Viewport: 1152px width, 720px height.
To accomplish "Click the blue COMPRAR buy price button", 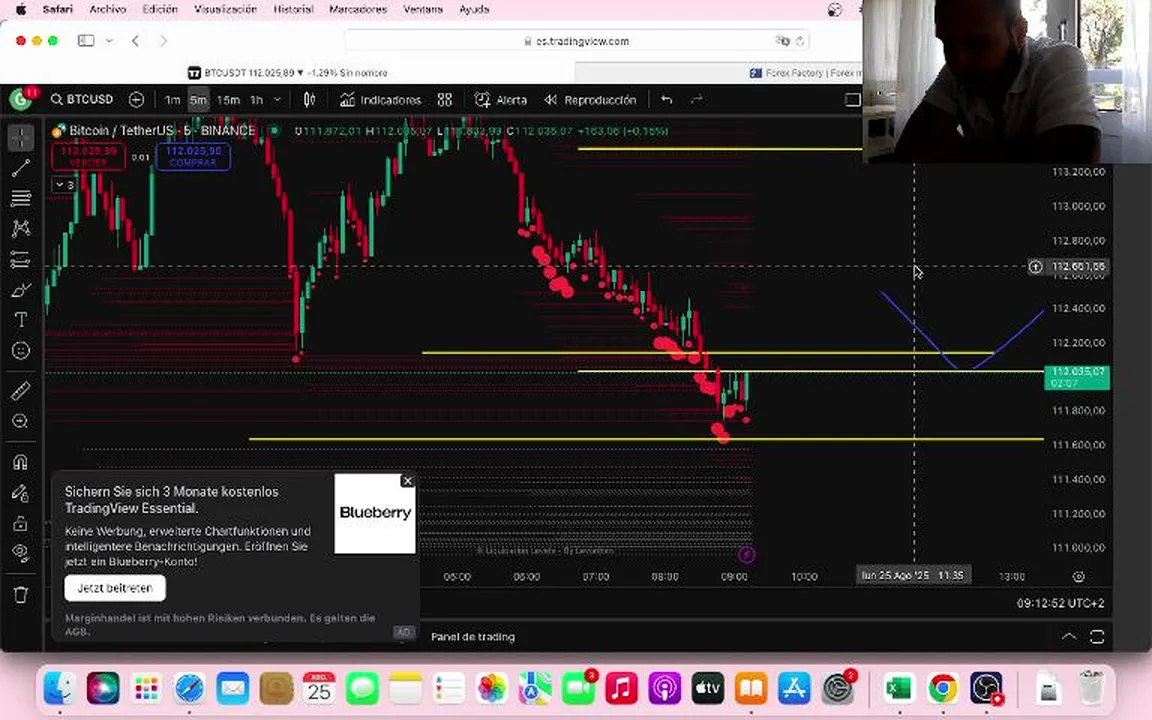I will [x=193, y=156].
